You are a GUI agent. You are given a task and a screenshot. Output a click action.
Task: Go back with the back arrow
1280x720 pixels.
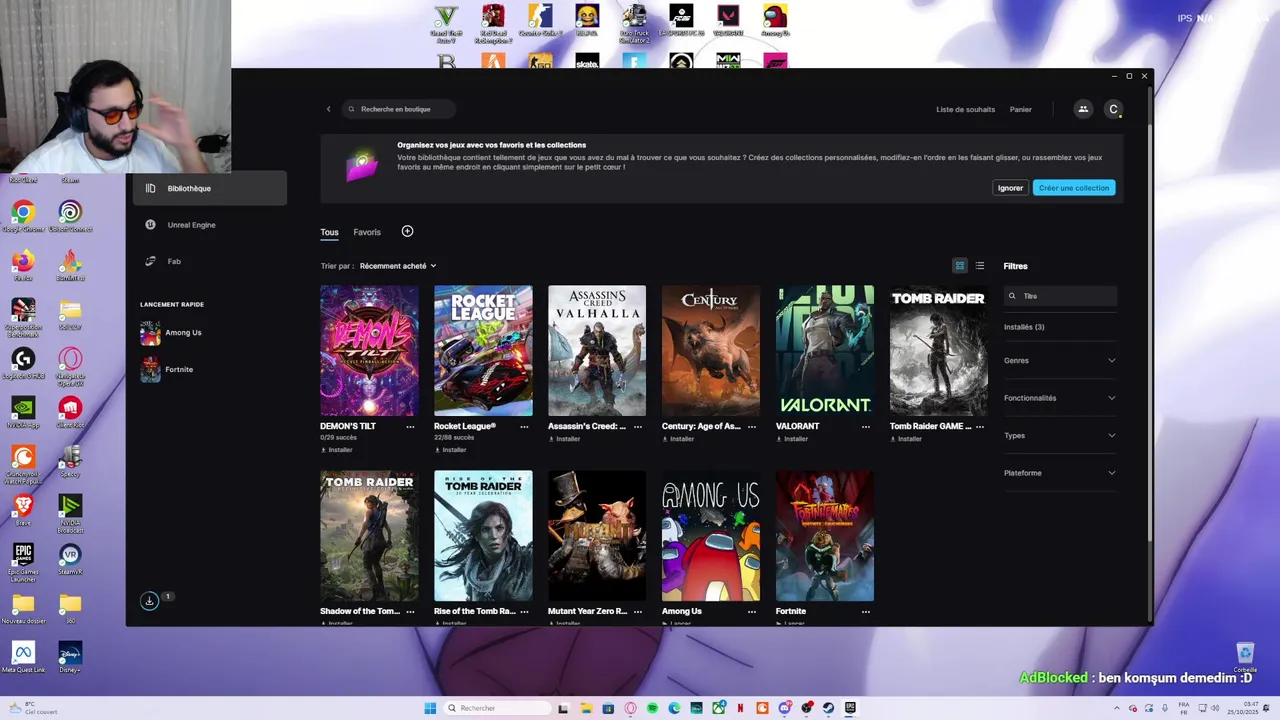pyautogui.click(x=328, y=109)
